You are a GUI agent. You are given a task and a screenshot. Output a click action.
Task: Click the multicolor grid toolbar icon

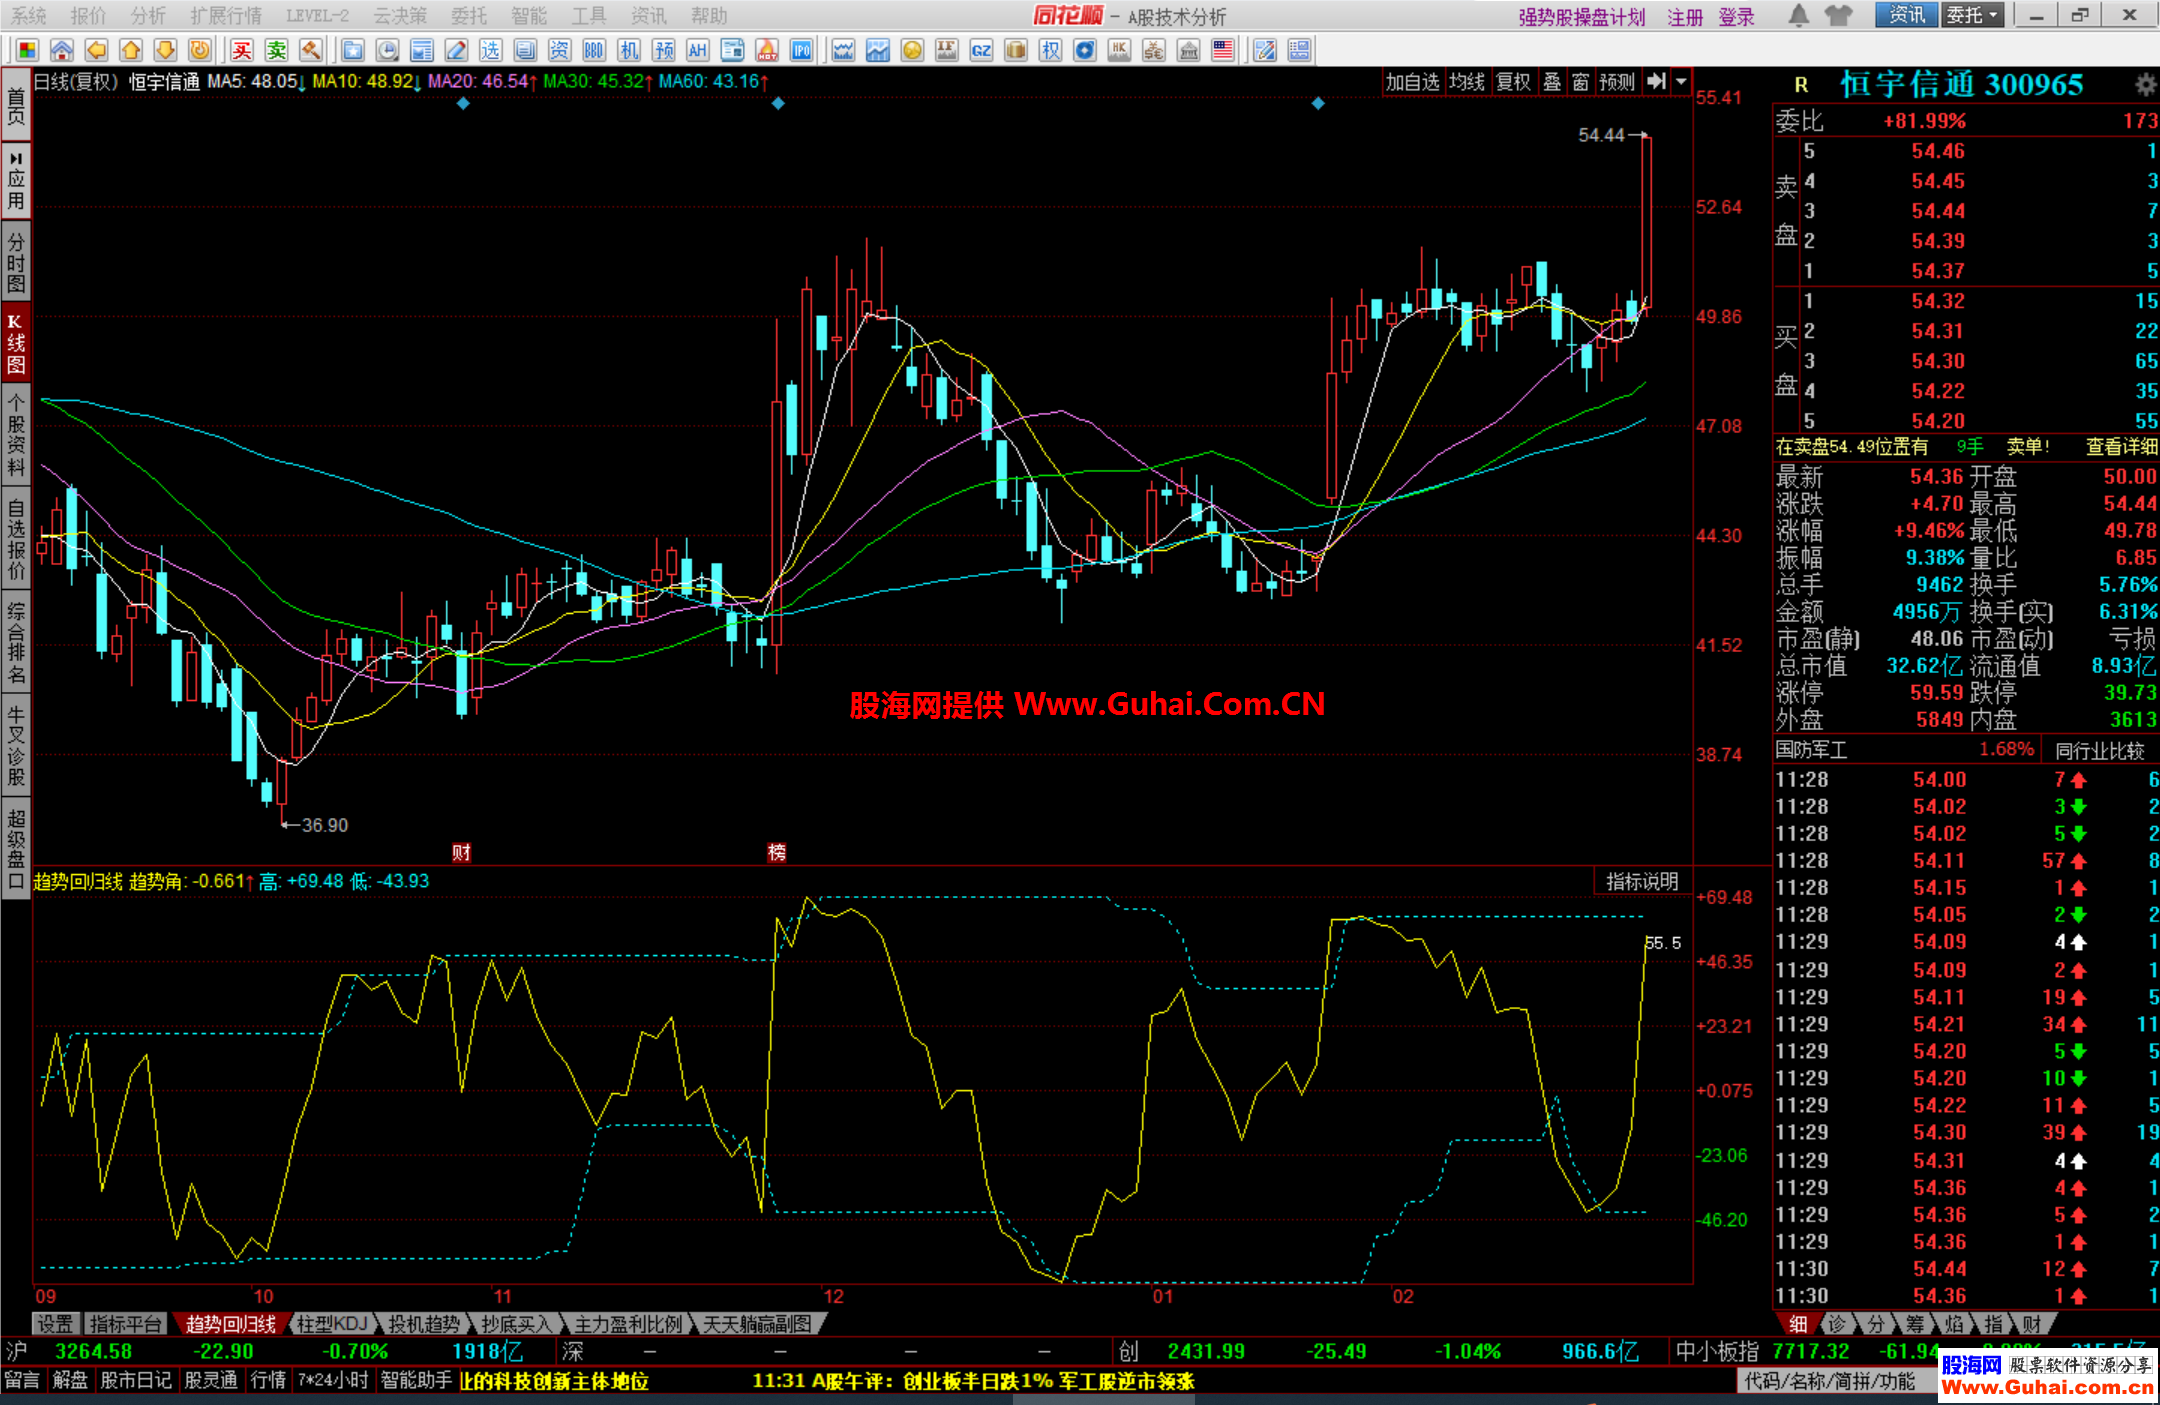pos(27,50)
